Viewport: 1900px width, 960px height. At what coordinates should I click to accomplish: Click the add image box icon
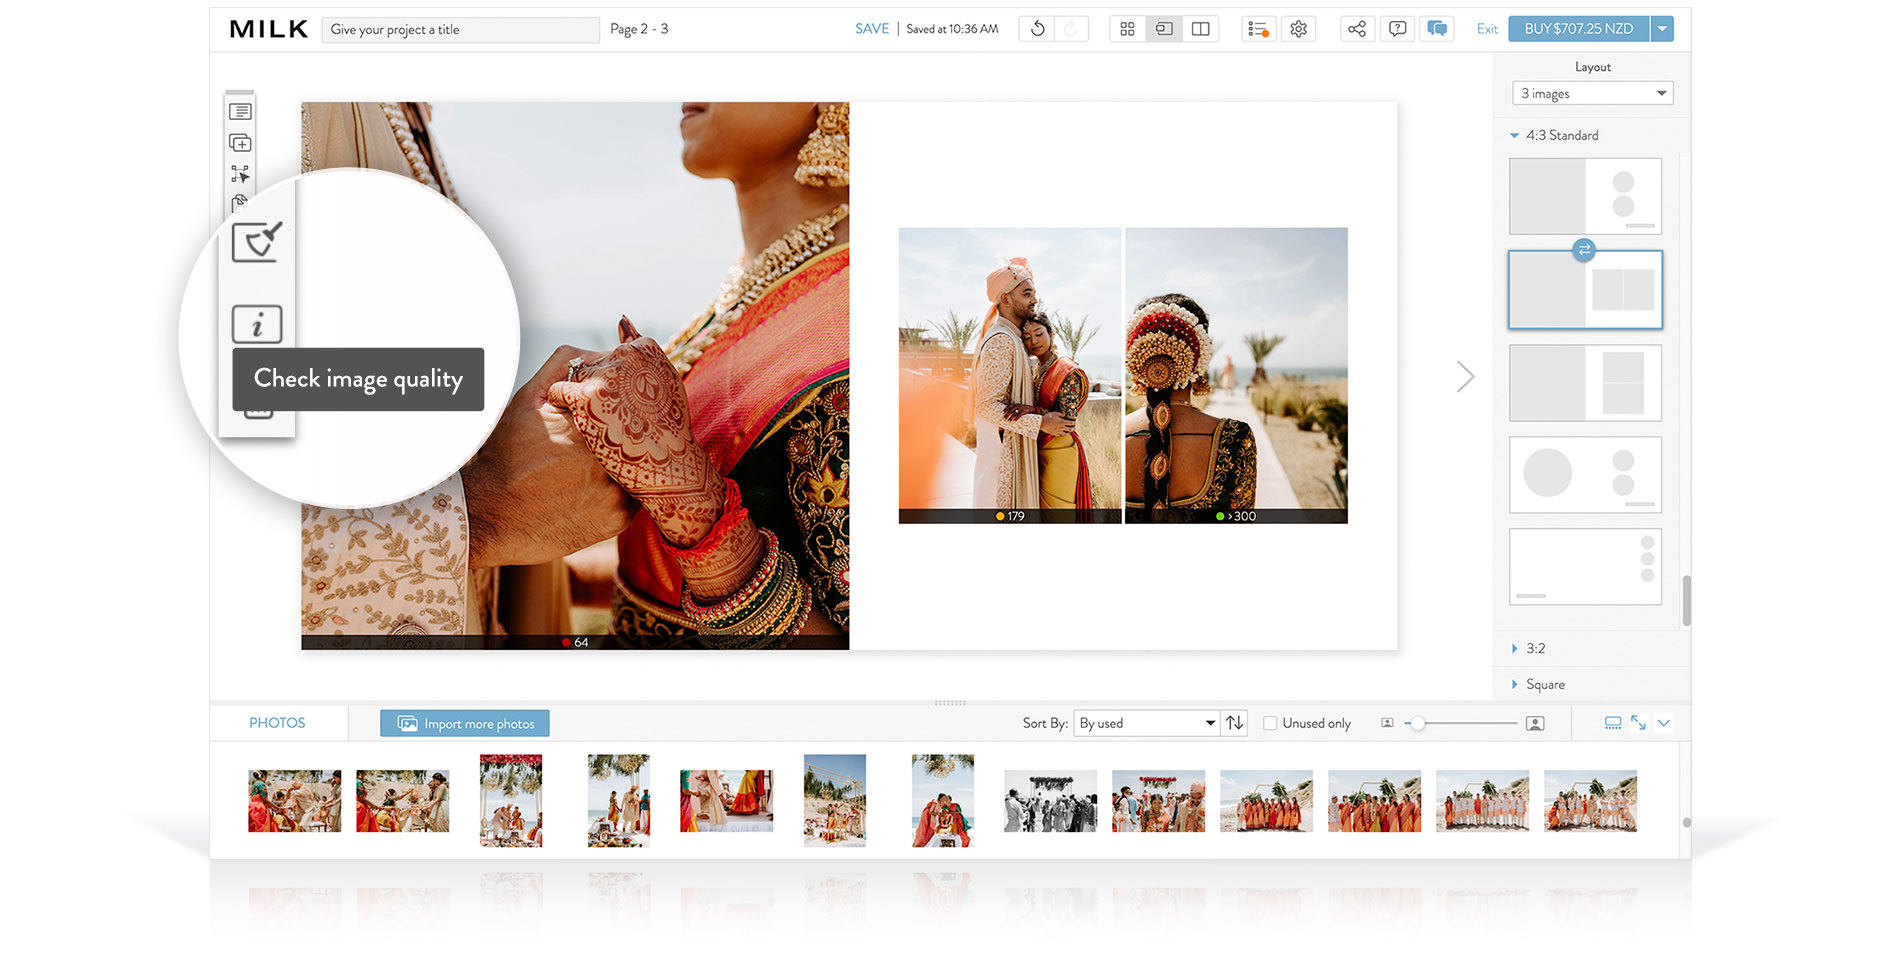(240, 143)
